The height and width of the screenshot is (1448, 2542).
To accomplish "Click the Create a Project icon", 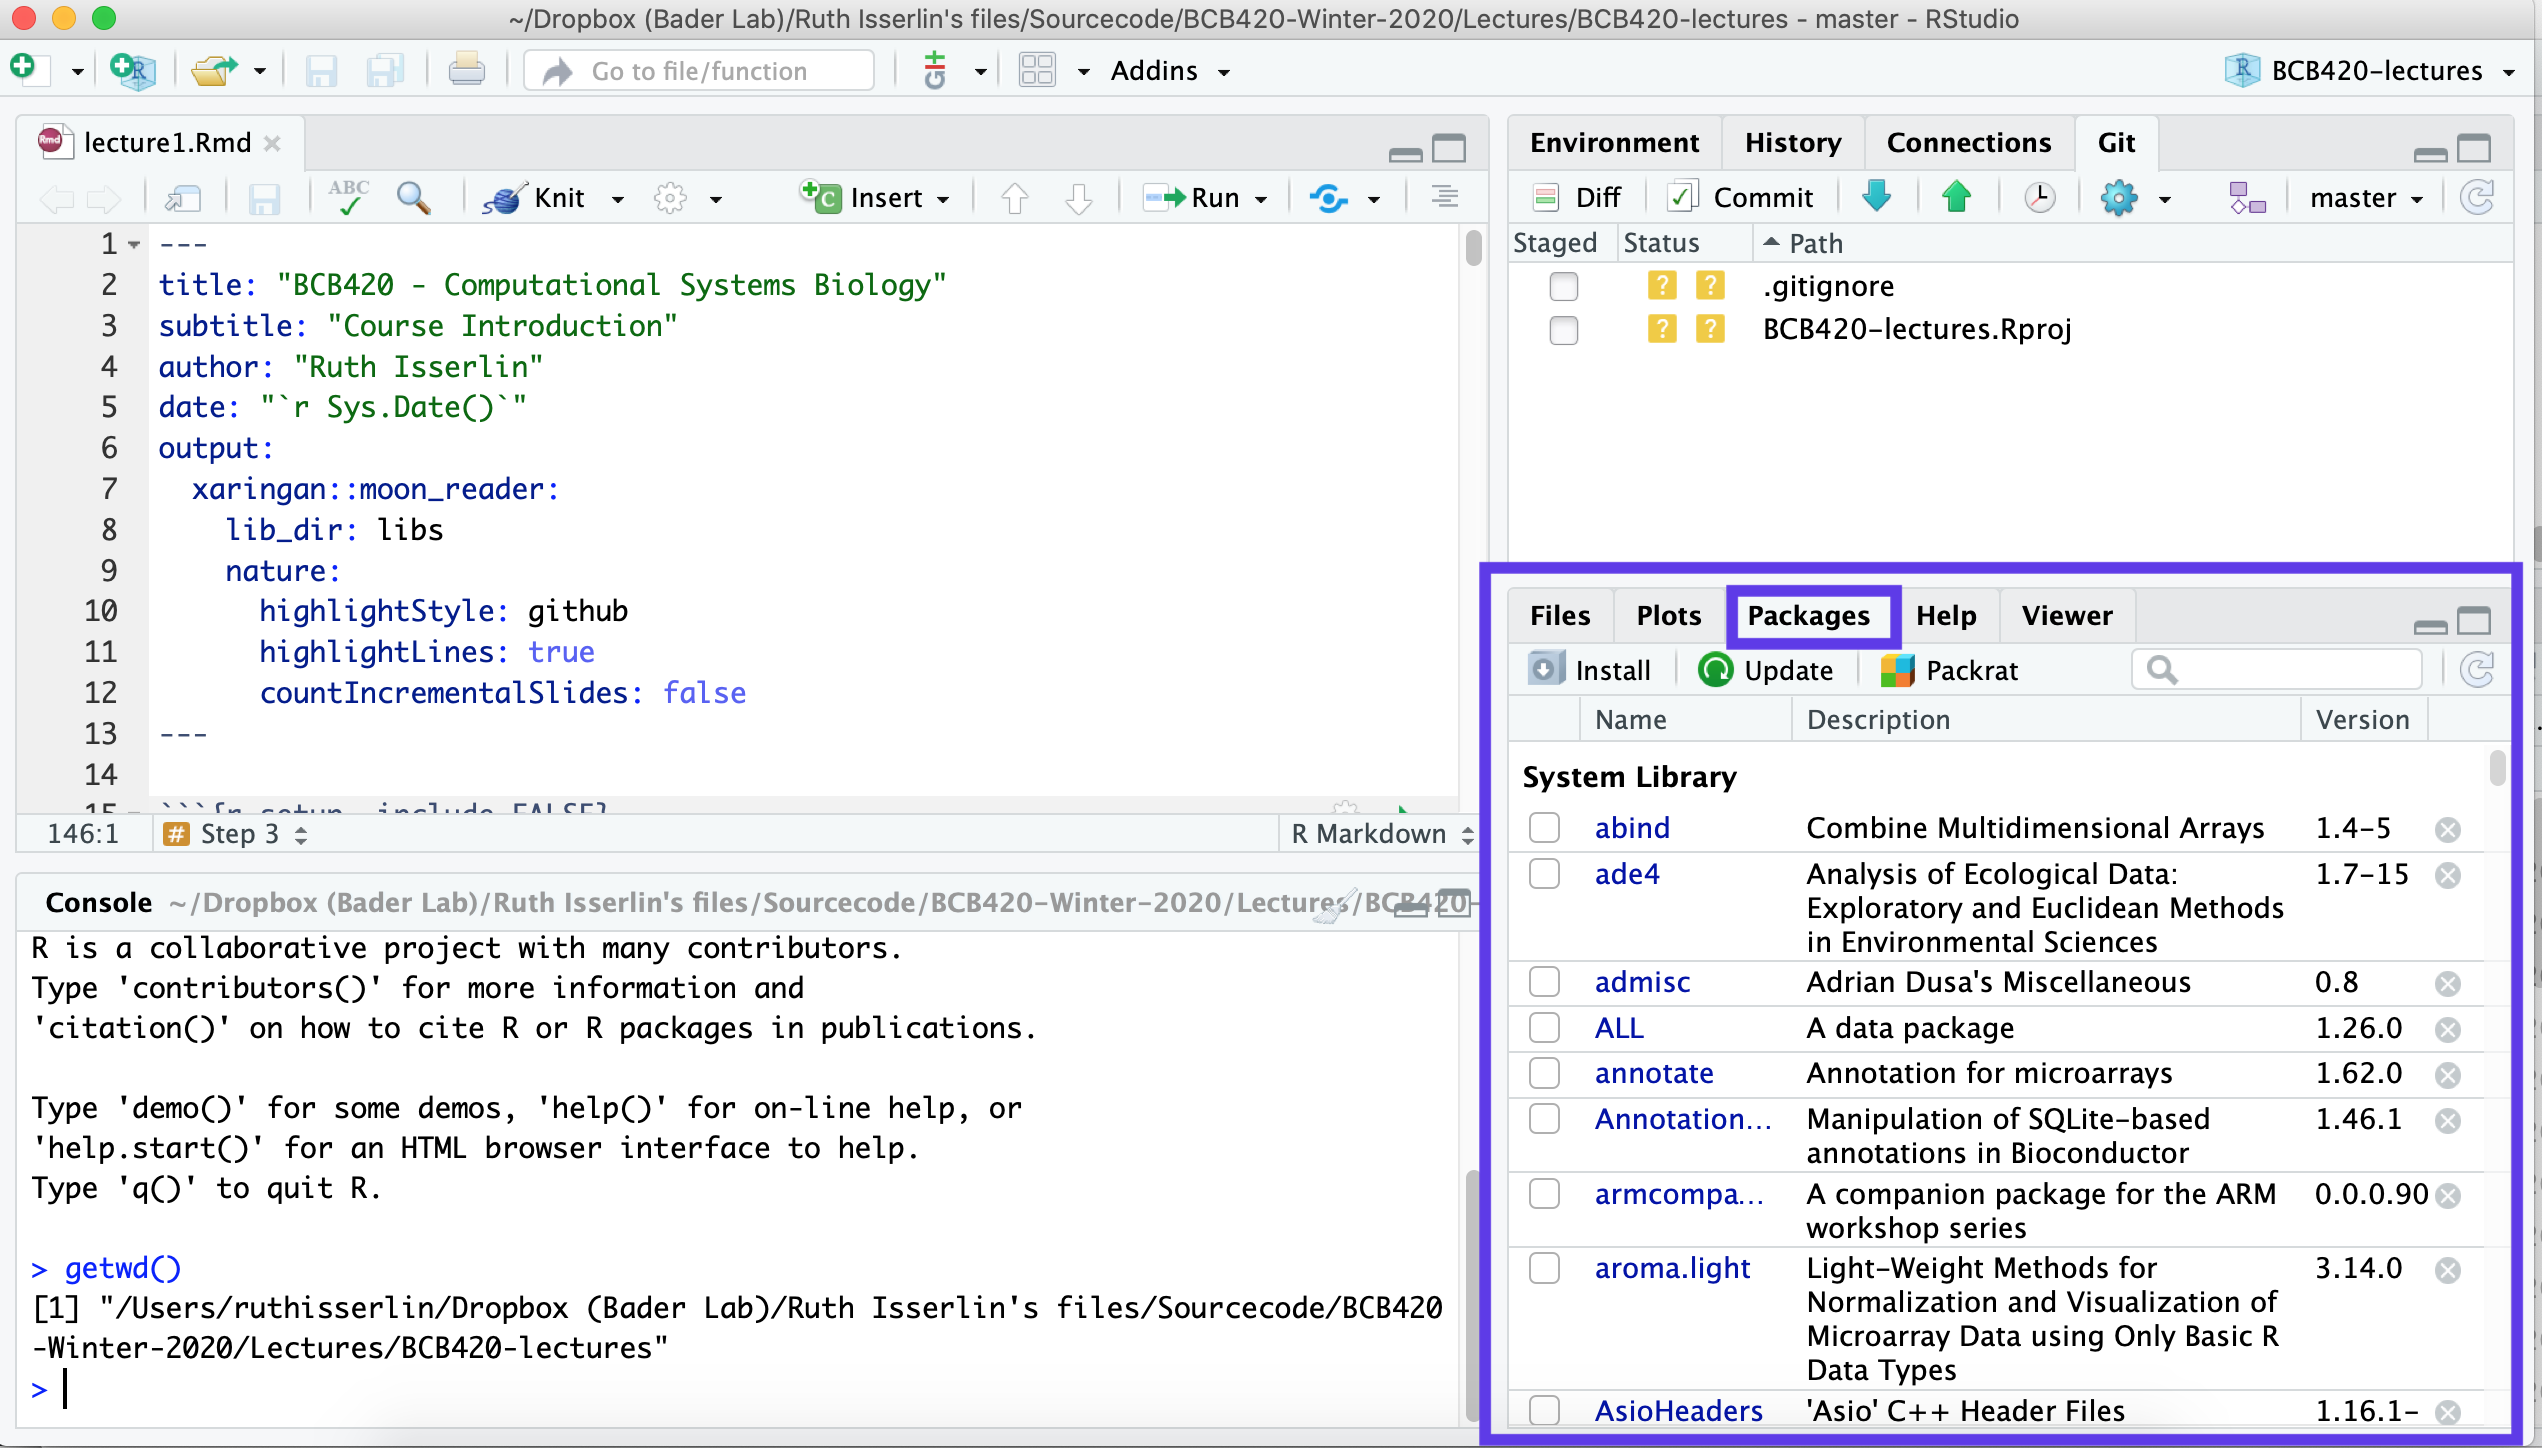I will click(132, 70).
